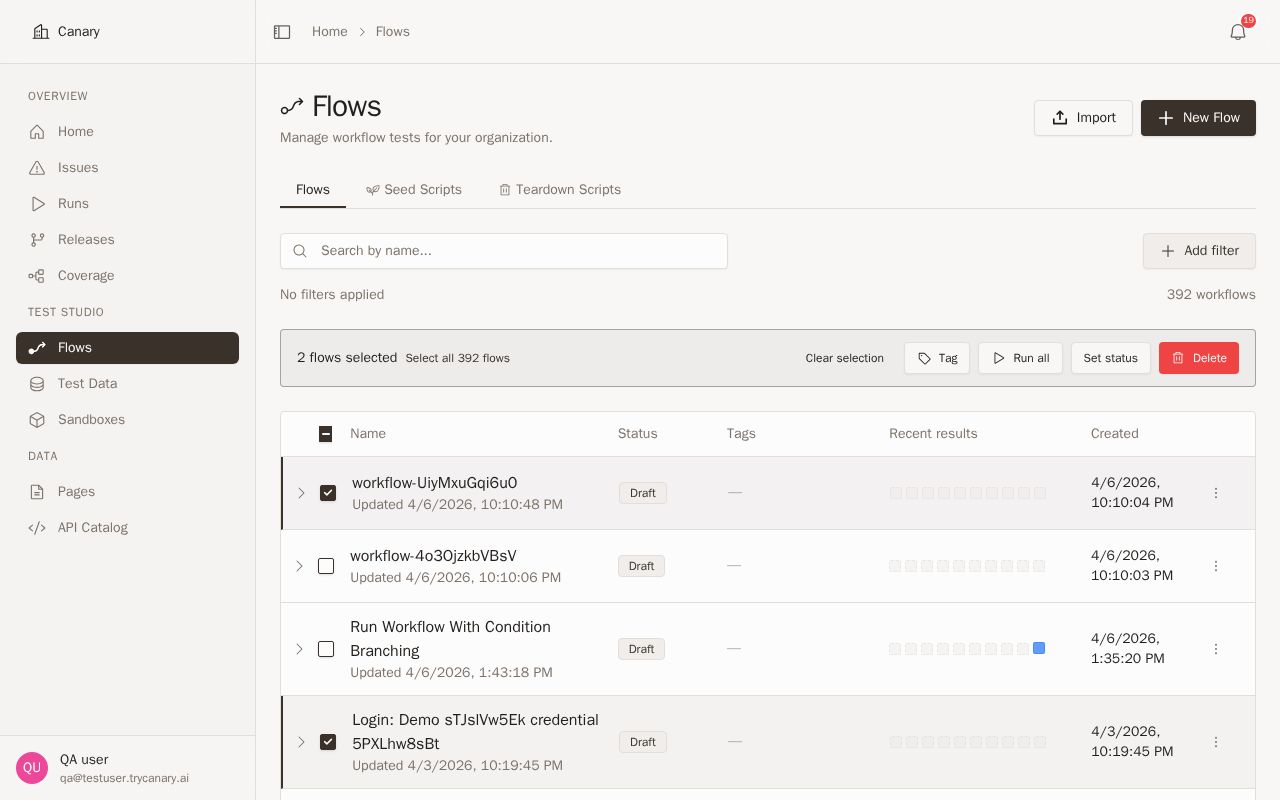
Task: Click the Sandboxes cube icon
Action: pyautogui.click(x=37, y=420)
